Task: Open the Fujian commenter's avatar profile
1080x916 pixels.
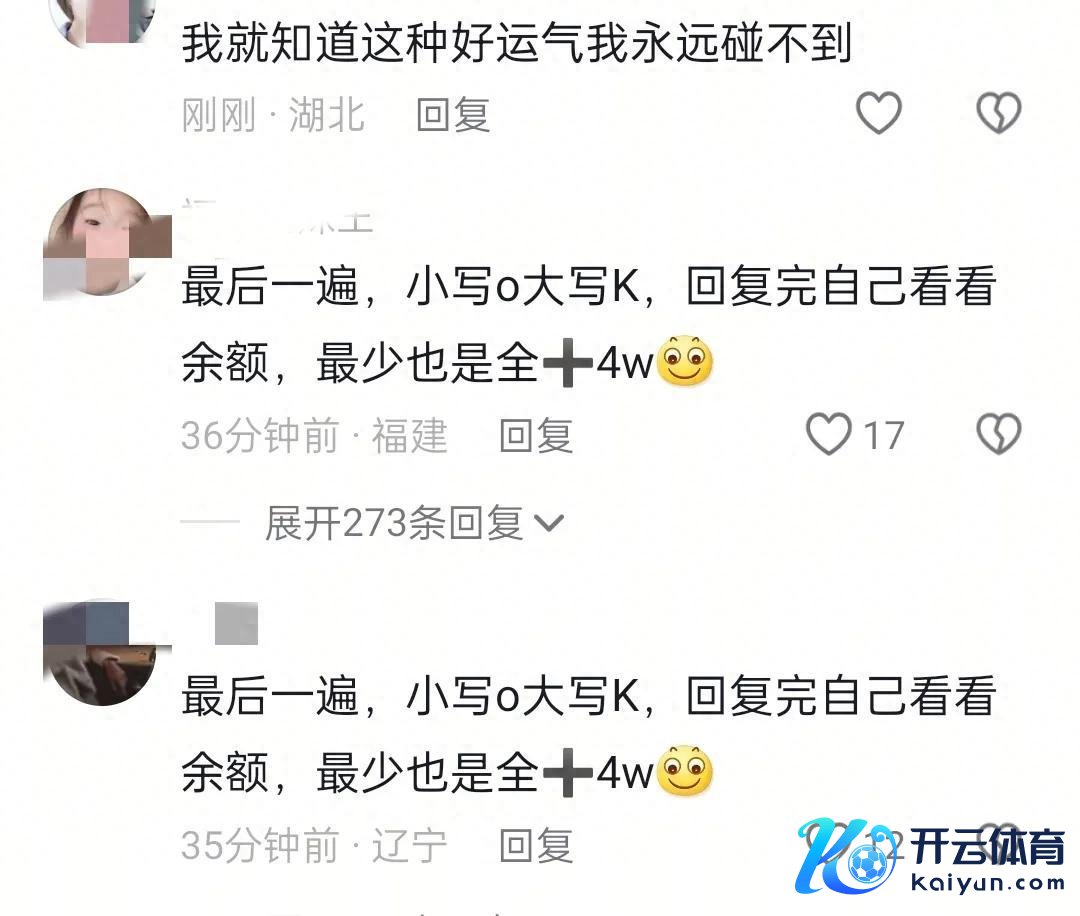Action: [103, 242]
